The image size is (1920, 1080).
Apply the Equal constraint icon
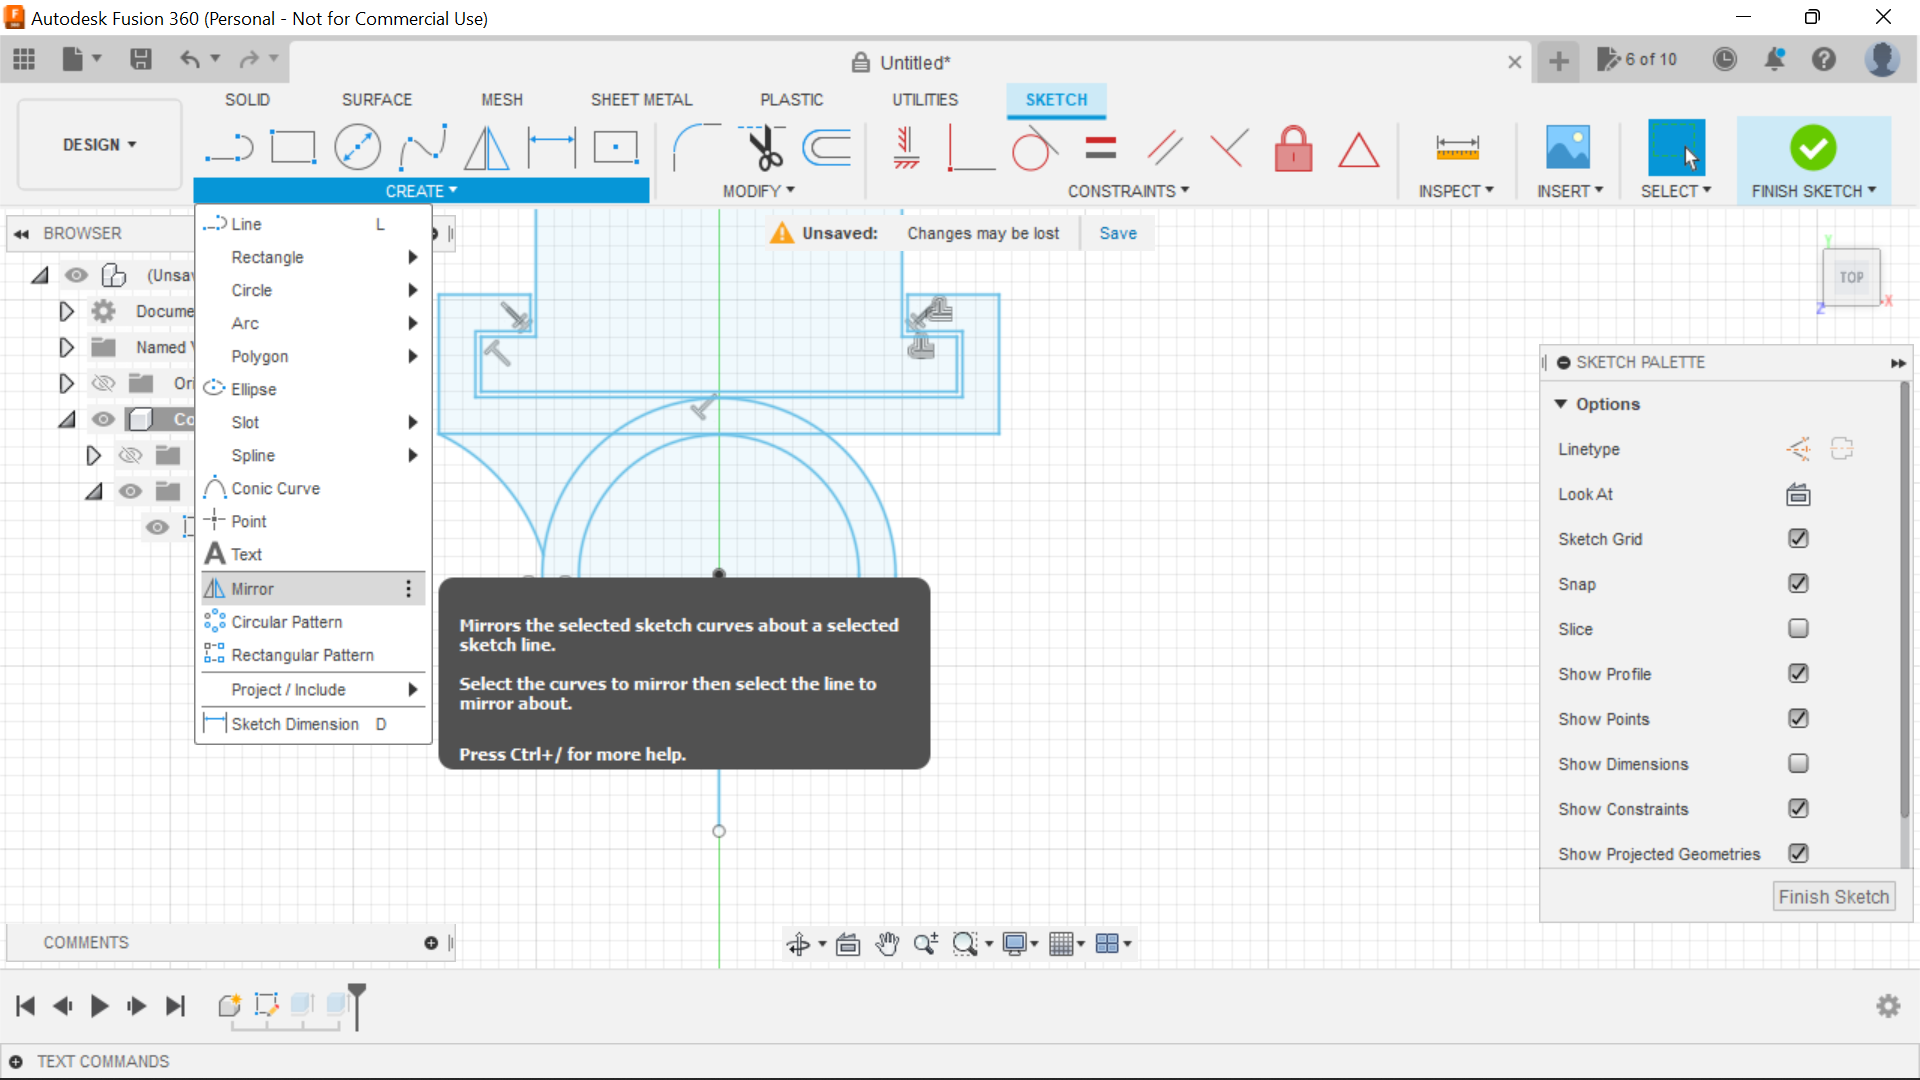pyautogui.click(x=1100, y=147)
